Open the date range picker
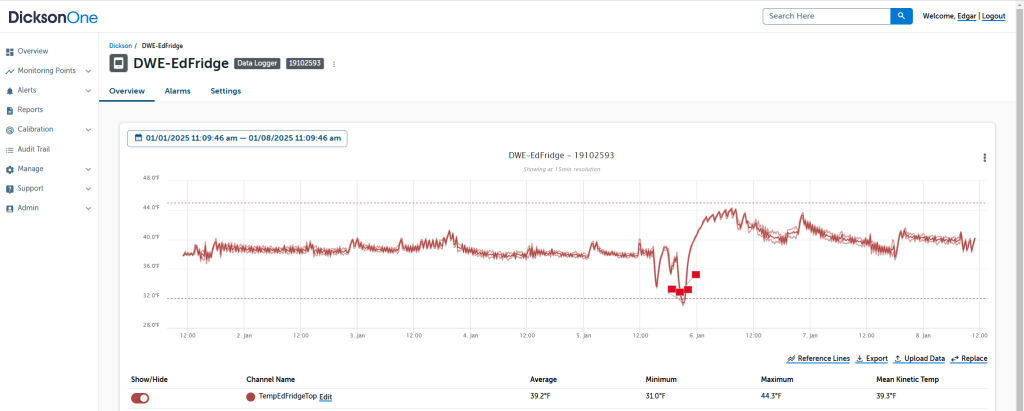The width and height of the screenshot is (1024, 411). point(237,138)
